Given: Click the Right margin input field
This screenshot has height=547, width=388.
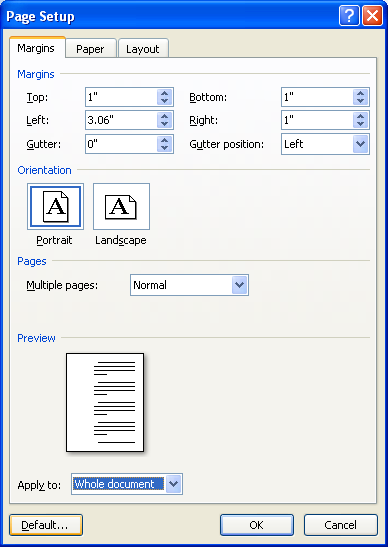Looking at the screenshot, I should [317, 120].
